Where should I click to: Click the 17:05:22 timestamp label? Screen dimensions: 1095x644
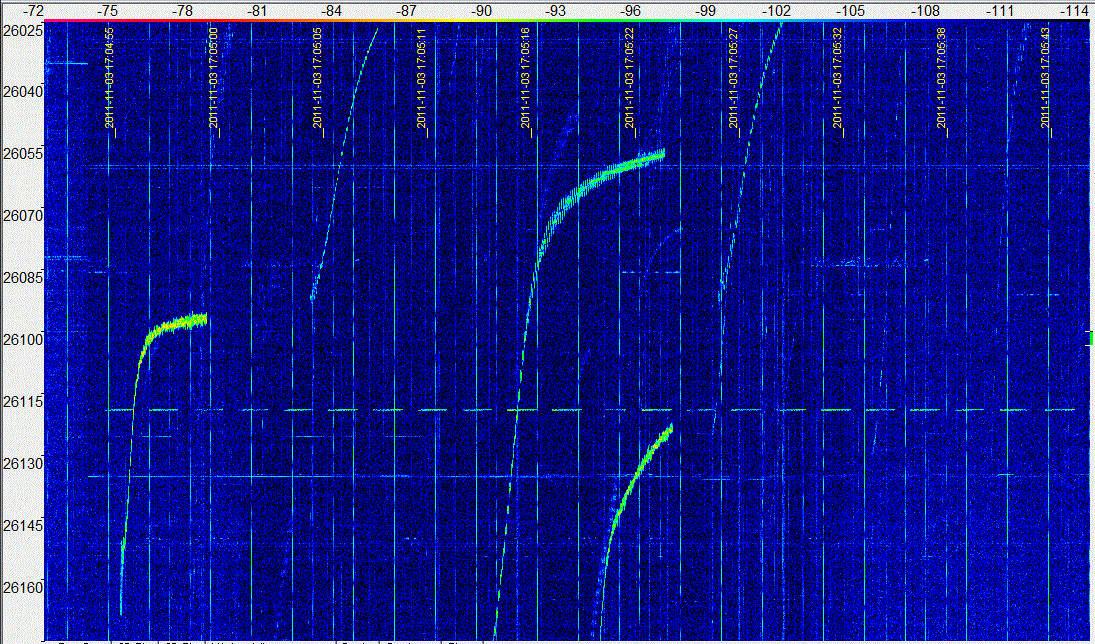click(x=630, y=77)
